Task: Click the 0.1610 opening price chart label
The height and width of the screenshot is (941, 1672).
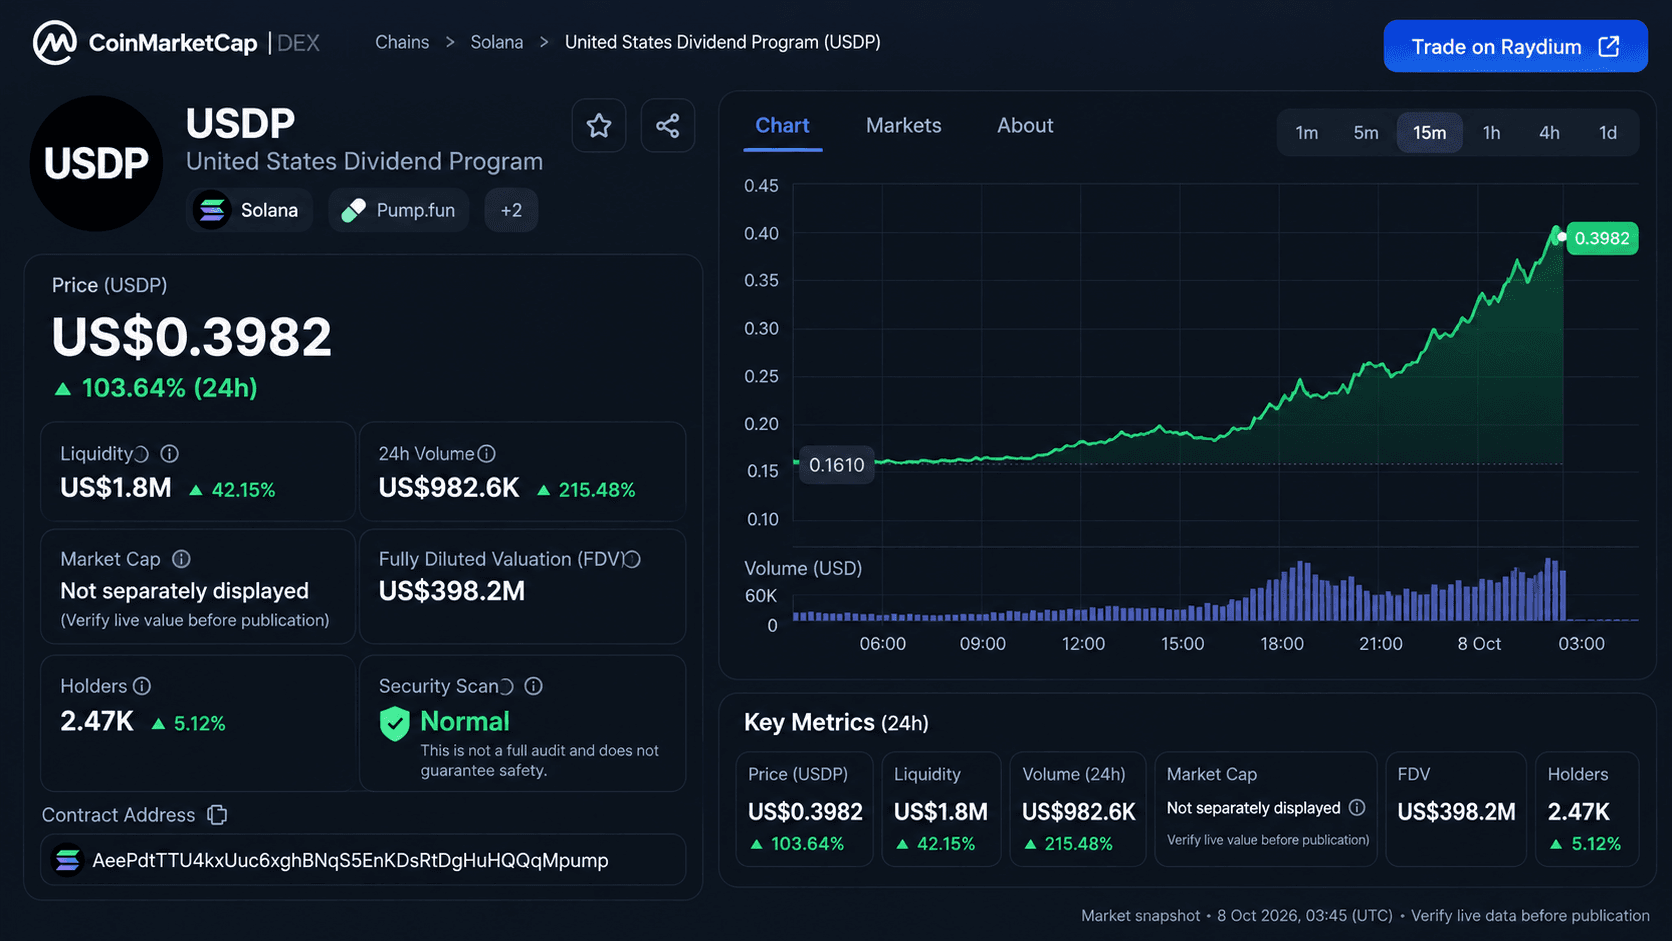Action: coord(836,465)
